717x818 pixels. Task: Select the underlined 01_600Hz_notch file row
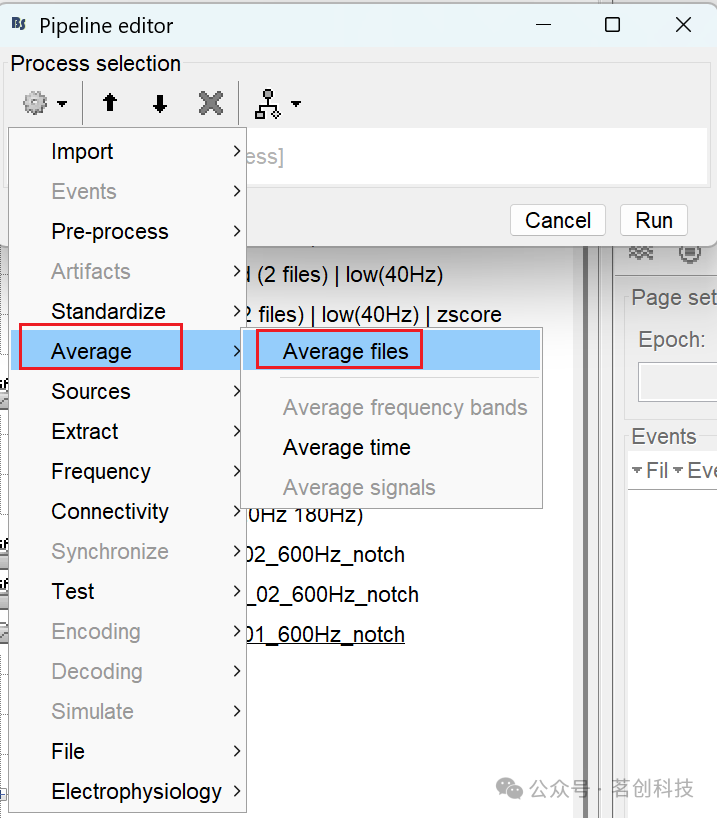point(325,635)
